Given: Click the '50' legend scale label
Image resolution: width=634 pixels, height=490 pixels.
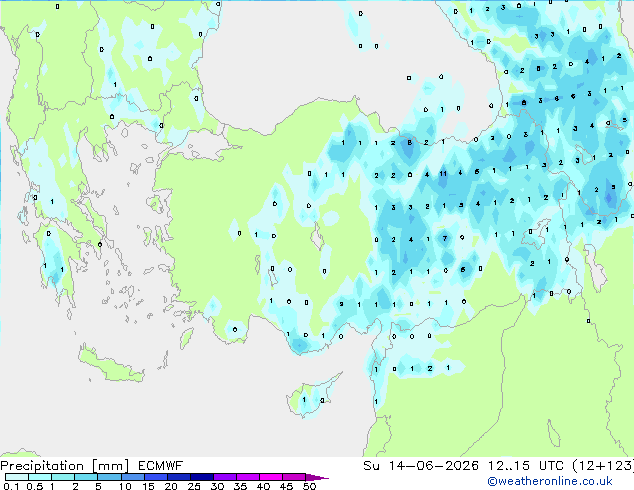Looking at the screenshot, I should click(309, 486).
